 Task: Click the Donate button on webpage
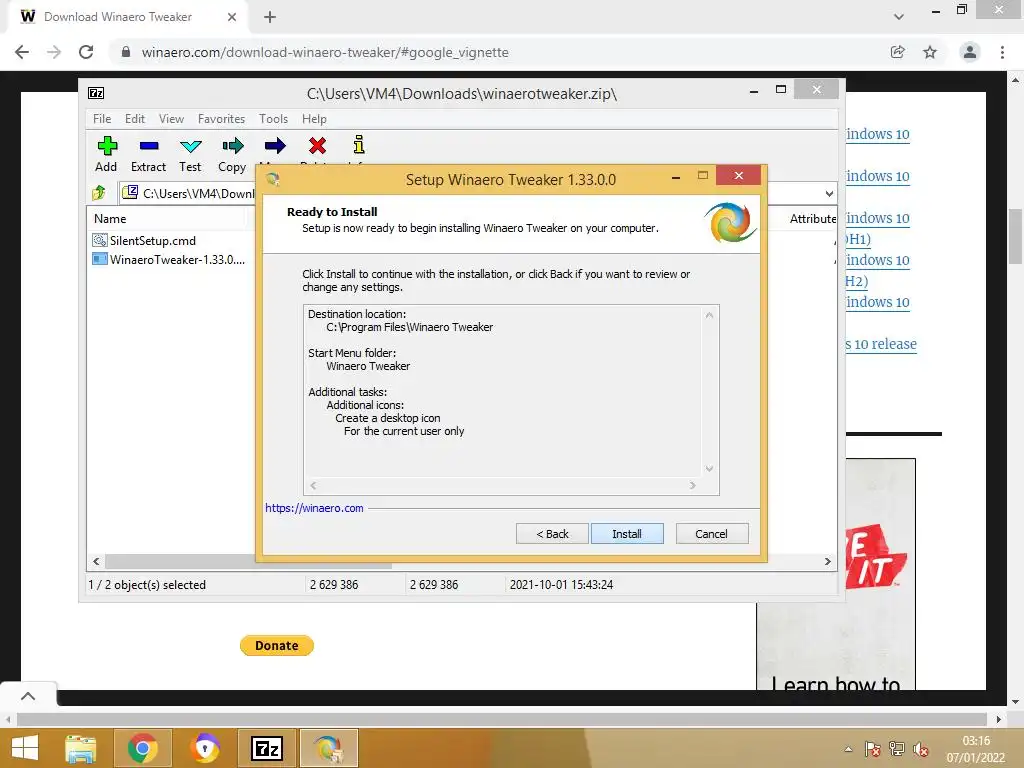[x=277, y=645]
